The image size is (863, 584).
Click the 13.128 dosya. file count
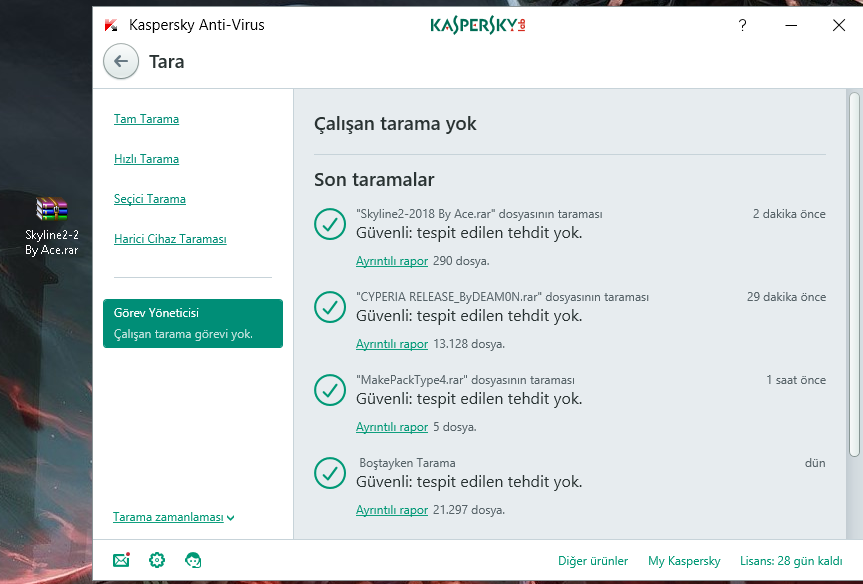(469, 344)
